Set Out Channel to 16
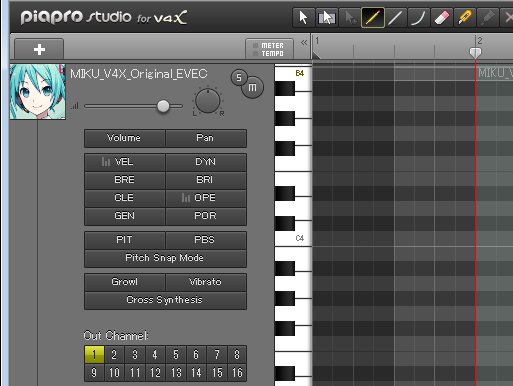 [237, 372]
